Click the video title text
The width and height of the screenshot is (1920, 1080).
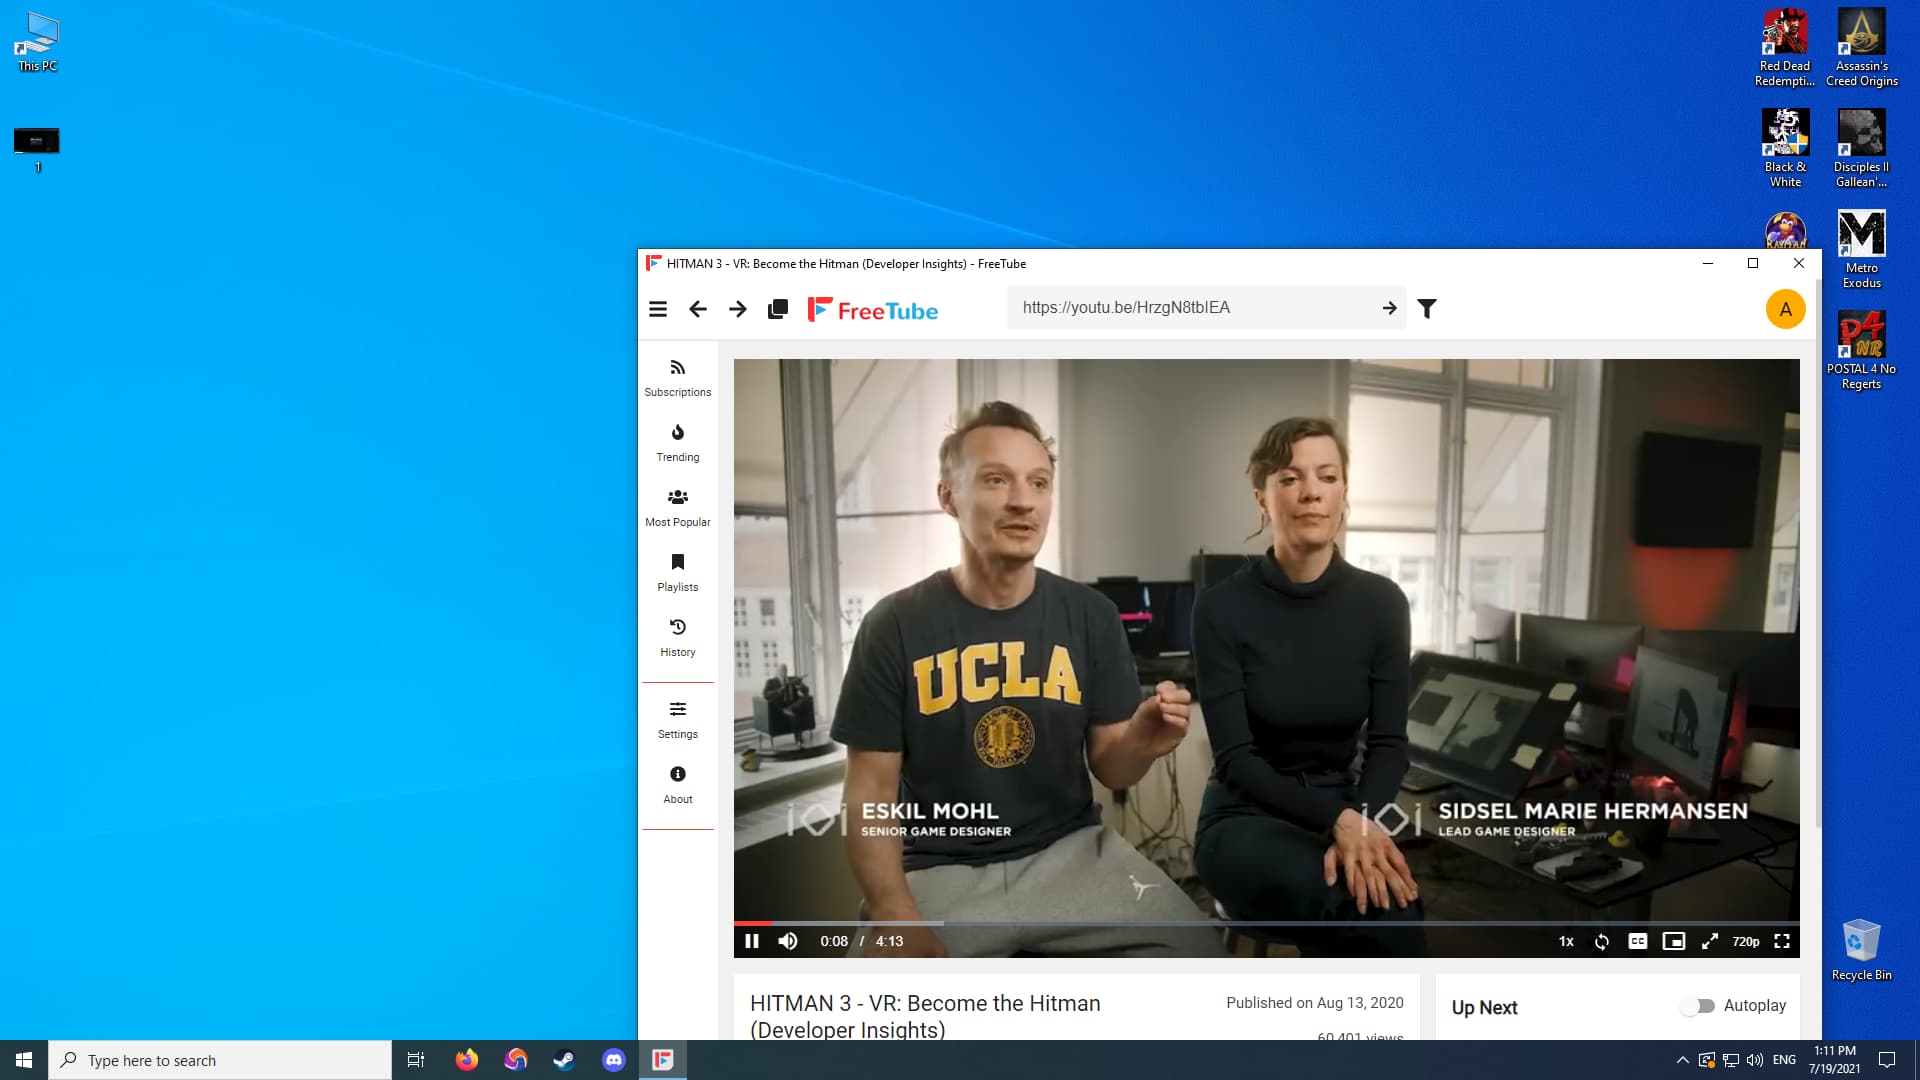pos(925,1016)
